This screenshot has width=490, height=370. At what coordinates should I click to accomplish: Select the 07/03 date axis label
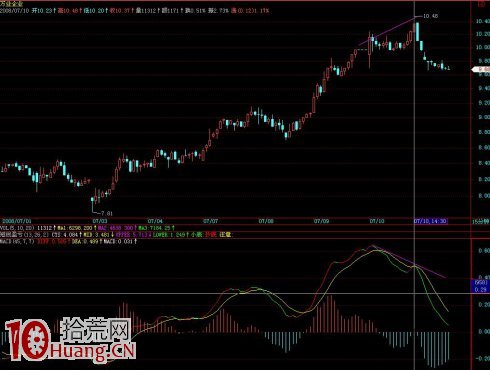(100, 221)
